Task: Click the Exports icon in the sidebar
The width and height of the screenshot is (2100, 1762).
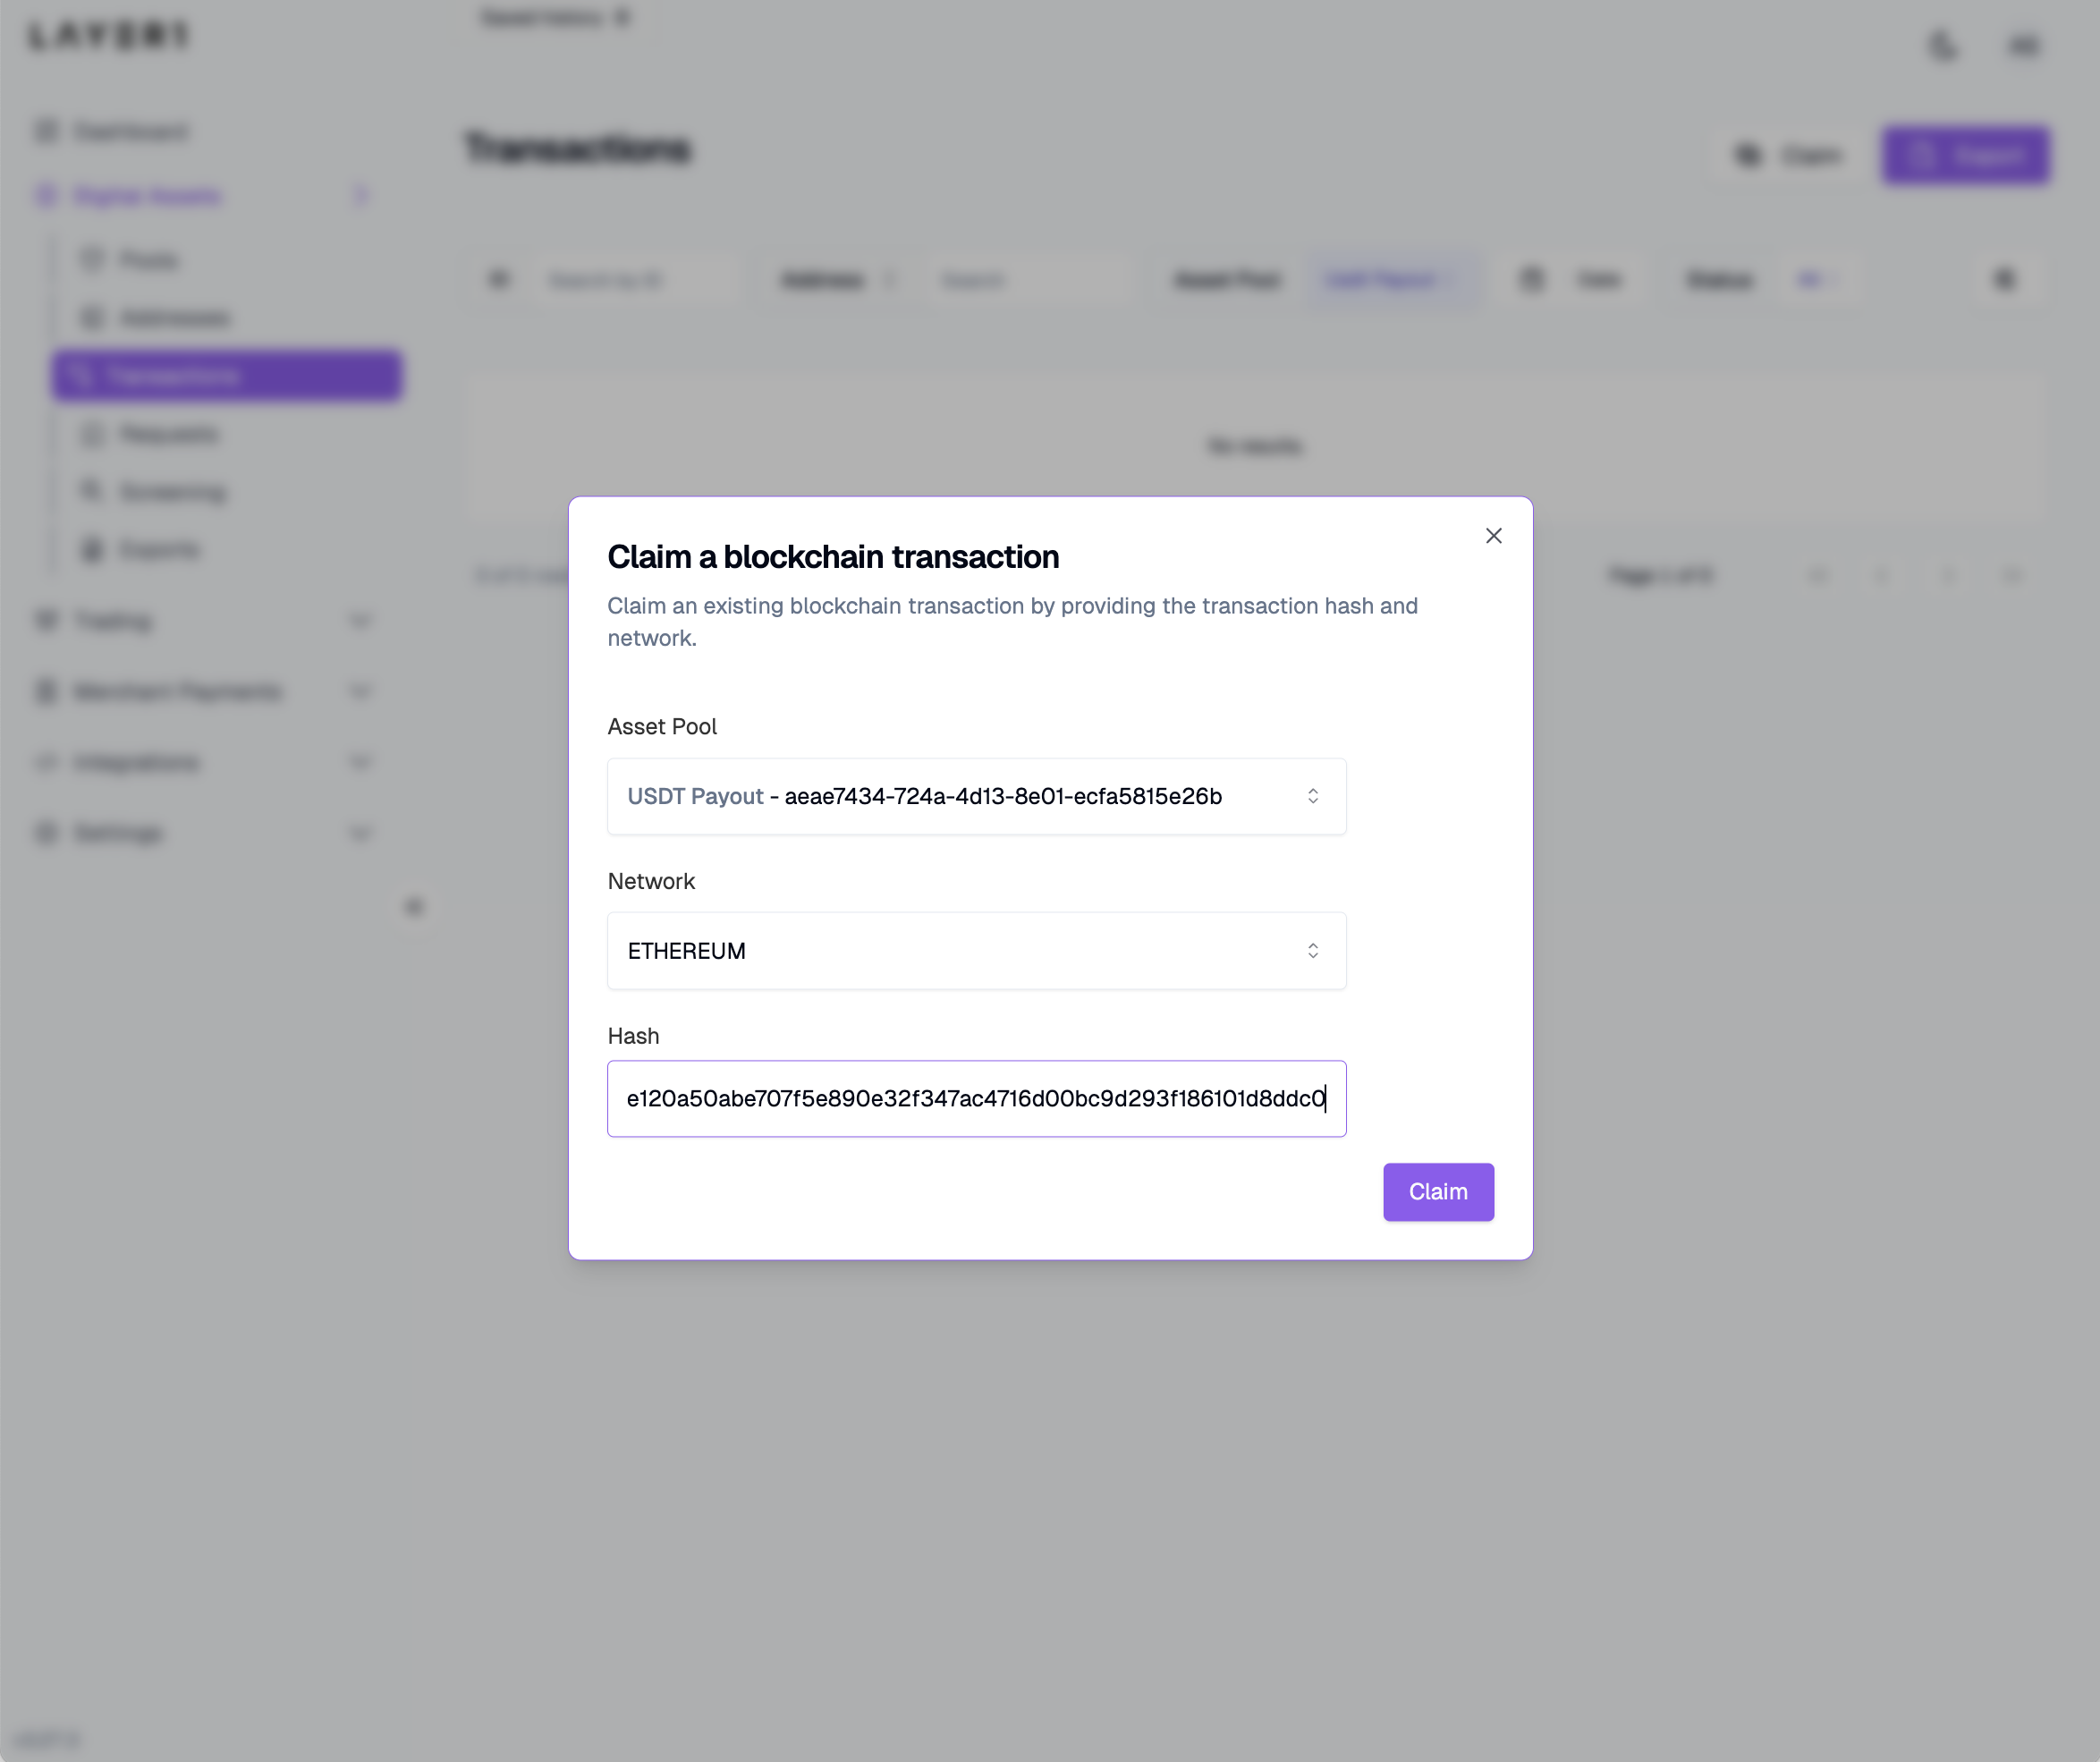Action: (92, 549)
